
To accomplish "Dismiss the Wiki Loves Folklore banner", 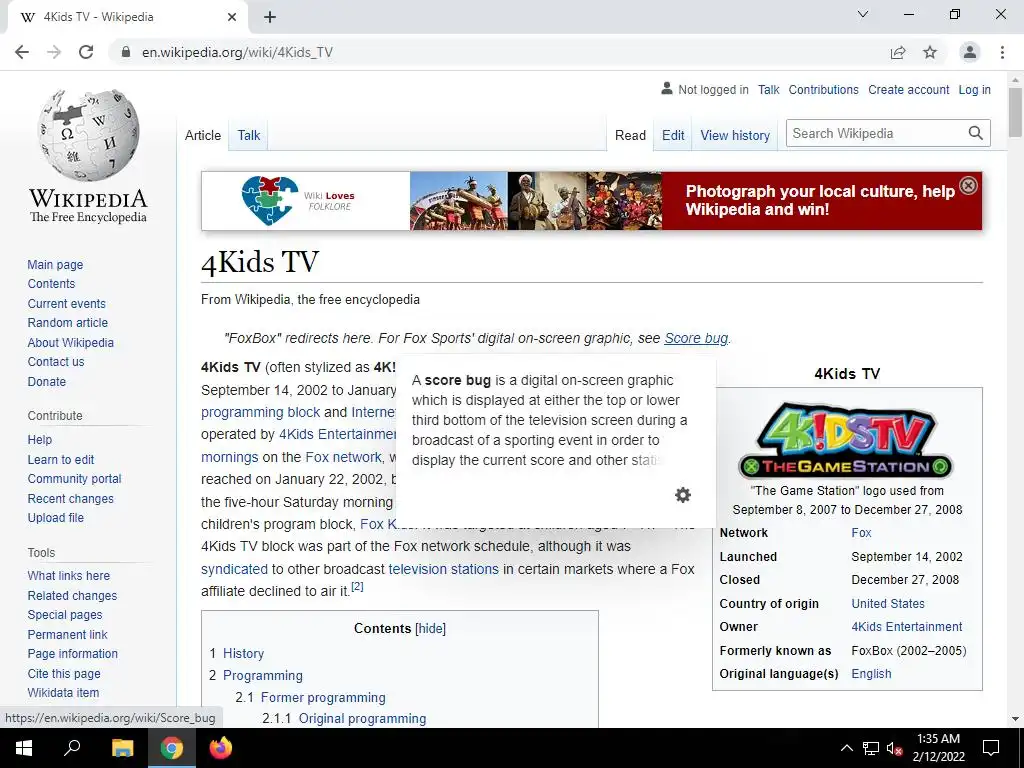I will (x=968, y=185).
